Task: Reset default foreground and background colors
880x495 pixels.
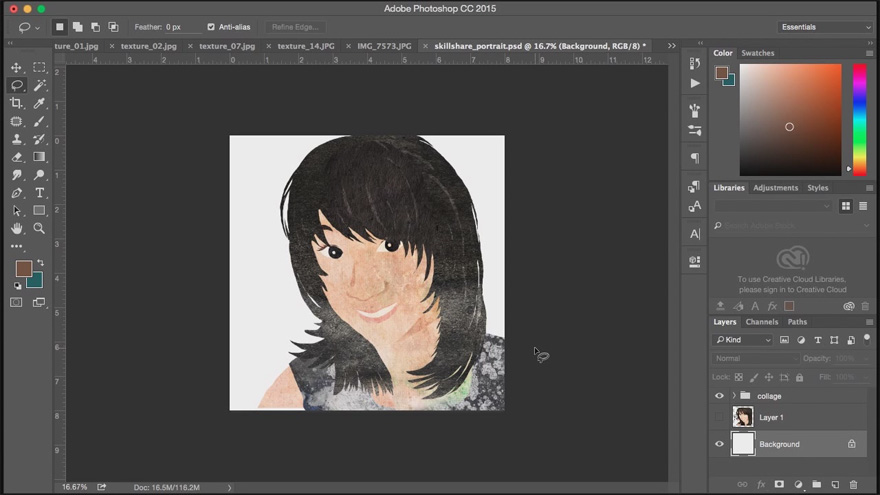Action: 17,286
